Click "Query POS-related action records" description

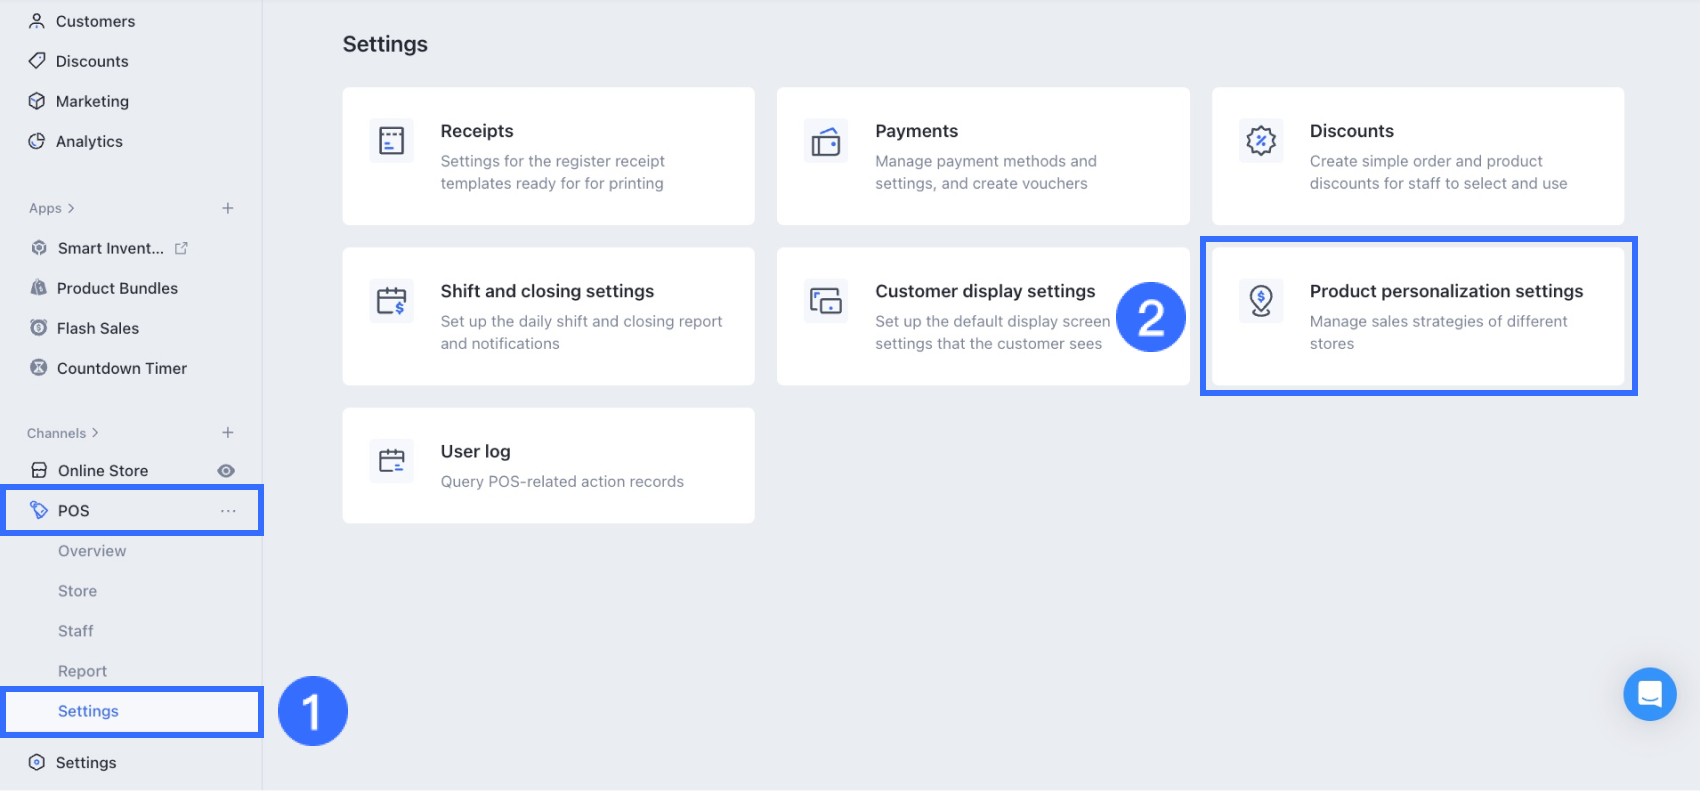[x=562, y=482]
